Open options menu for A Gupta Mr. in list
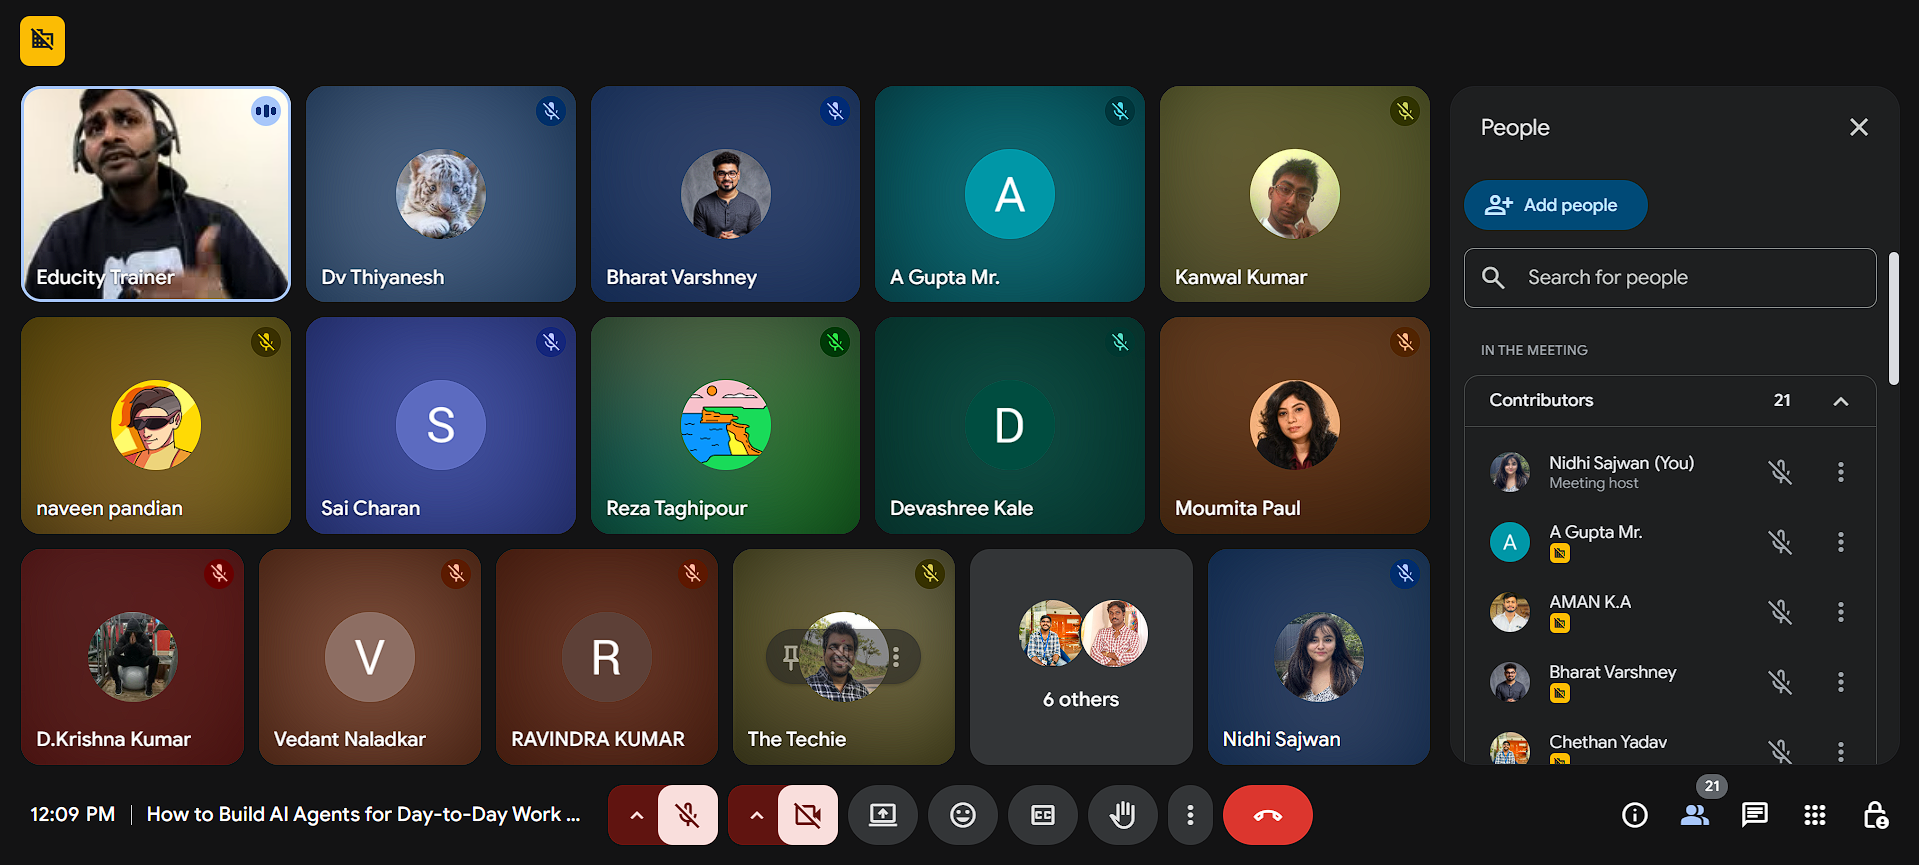 (x=1841, y=542)
